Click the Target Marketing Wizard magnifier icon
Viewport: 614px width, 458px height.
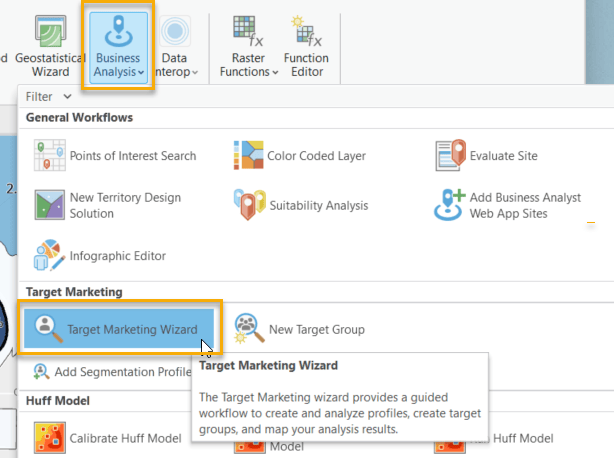[x=49, y=328]
